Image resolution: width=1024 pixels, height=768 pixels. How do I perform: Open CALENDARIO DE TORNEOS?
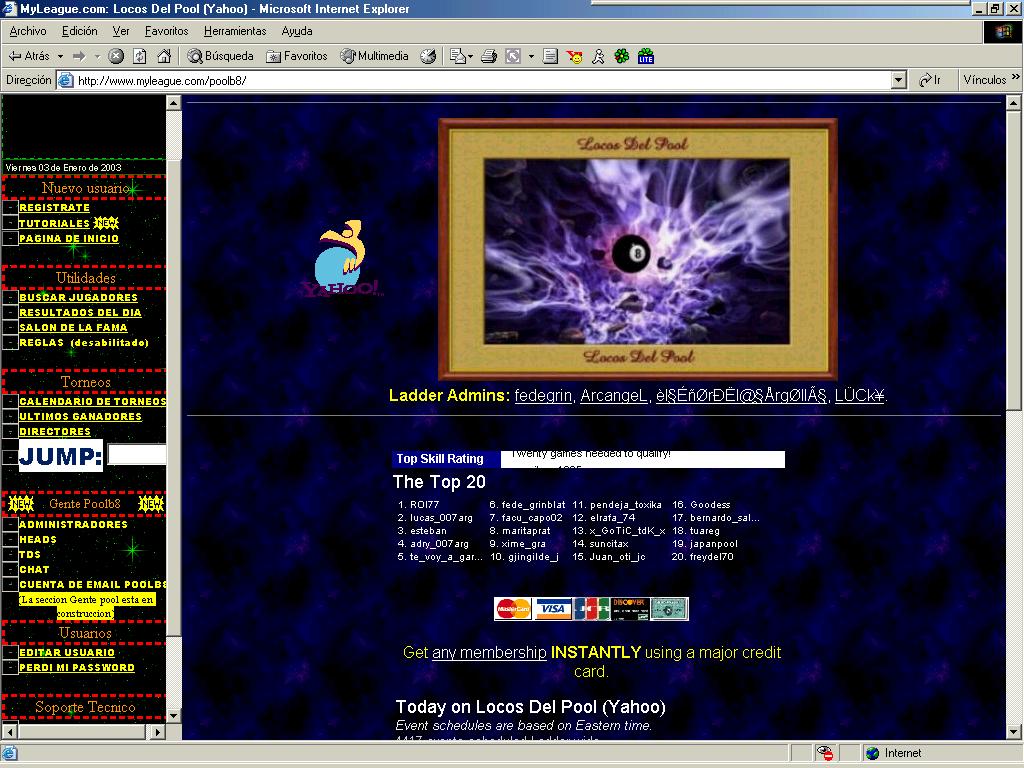coord(93,401)
